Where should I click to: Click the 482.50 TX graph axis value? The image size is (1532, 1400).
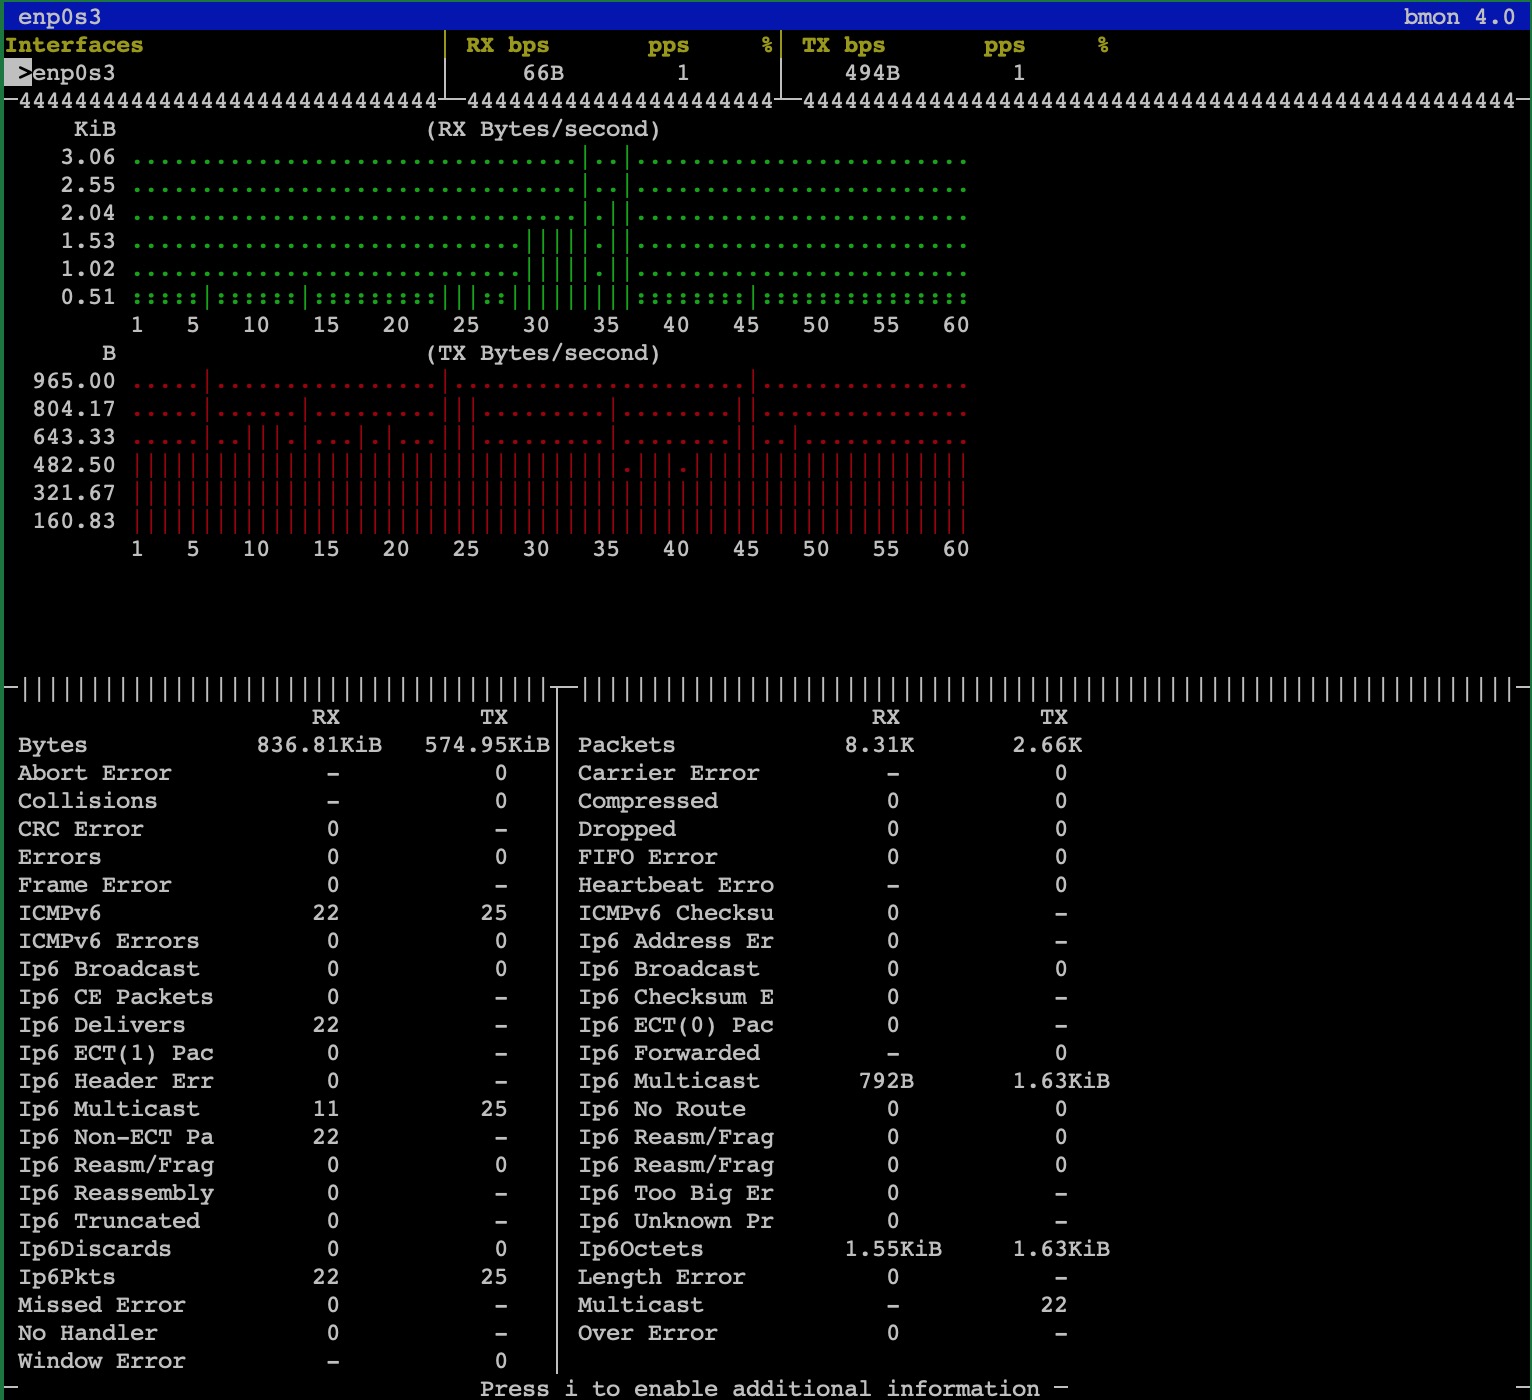(74, 465)
